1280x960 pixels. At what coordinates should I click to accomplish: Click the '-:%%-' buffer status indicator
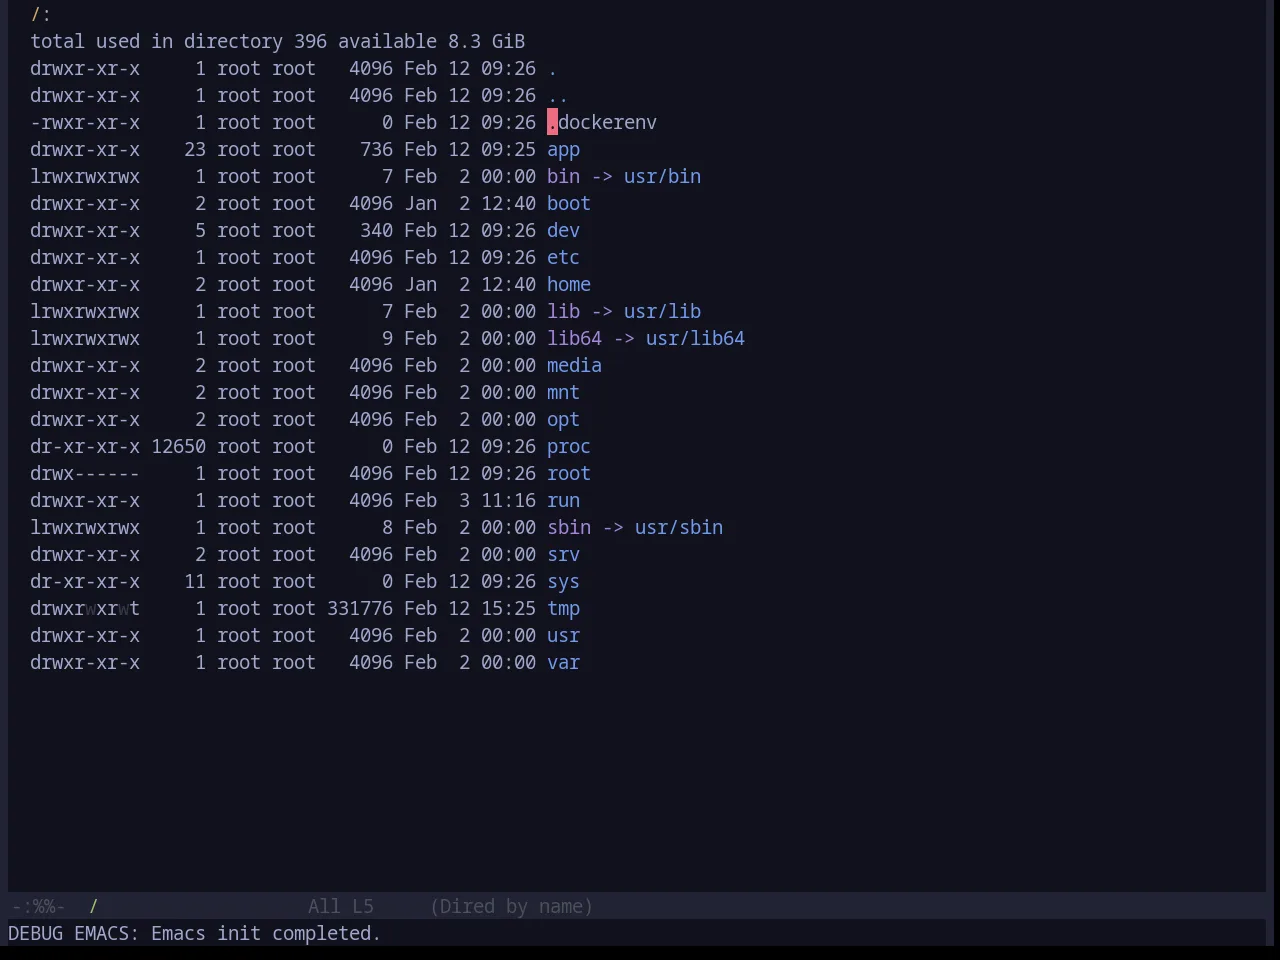(38, 907)
